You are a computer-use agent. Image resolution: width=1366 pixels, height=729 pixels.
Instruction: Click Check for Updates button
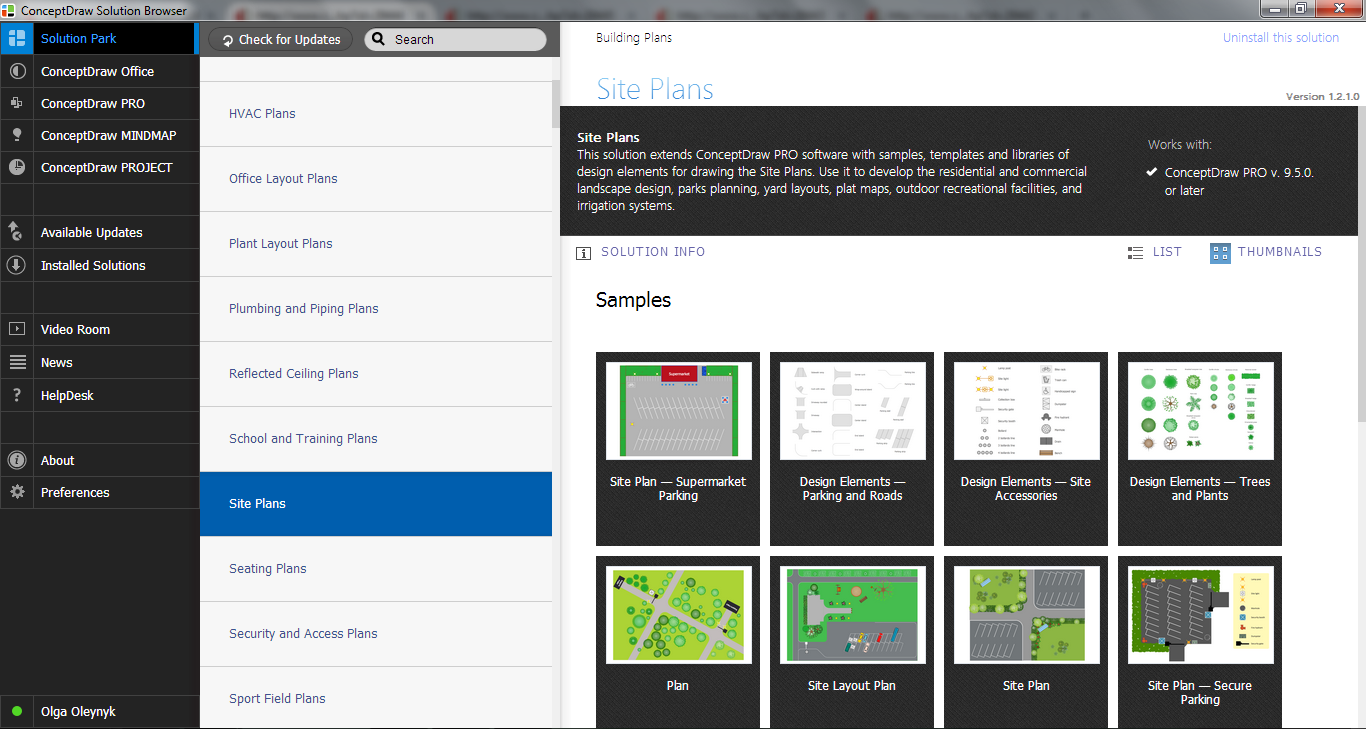pyautogui.click(x=281, y=39)
